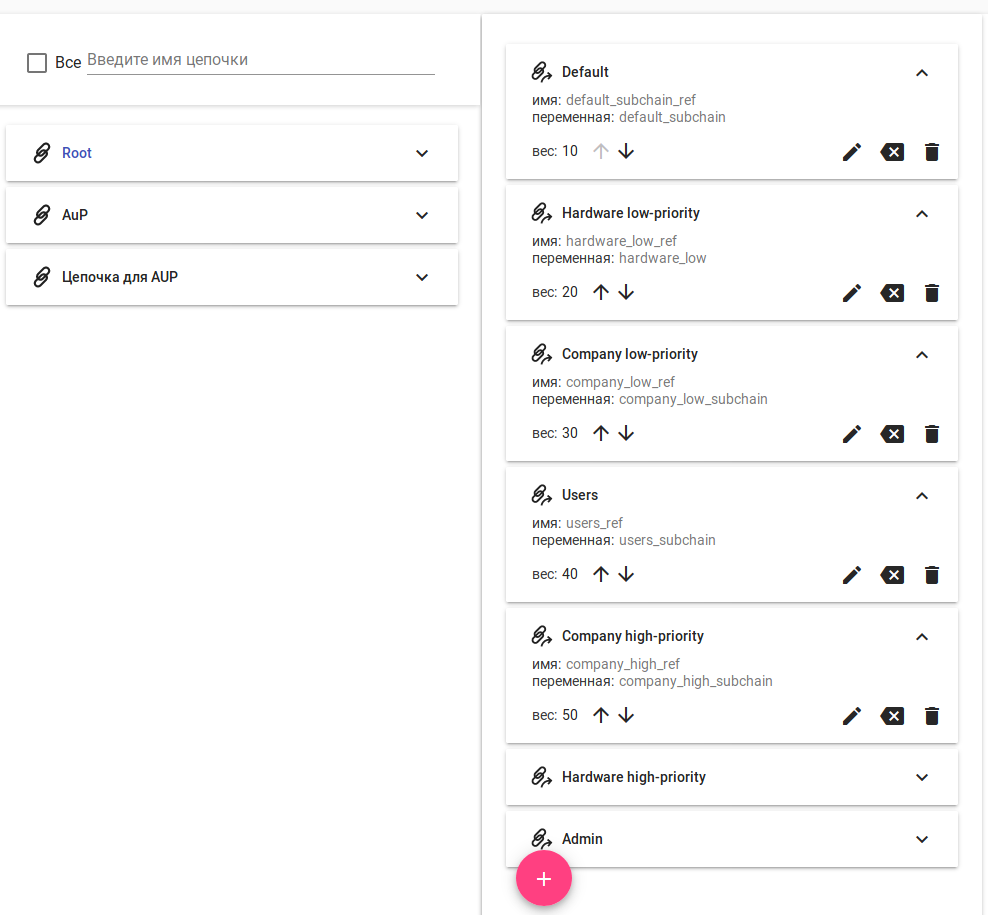988x915 pixels.
Task: Move Default subchain down in weight
Action: (626, 151)
